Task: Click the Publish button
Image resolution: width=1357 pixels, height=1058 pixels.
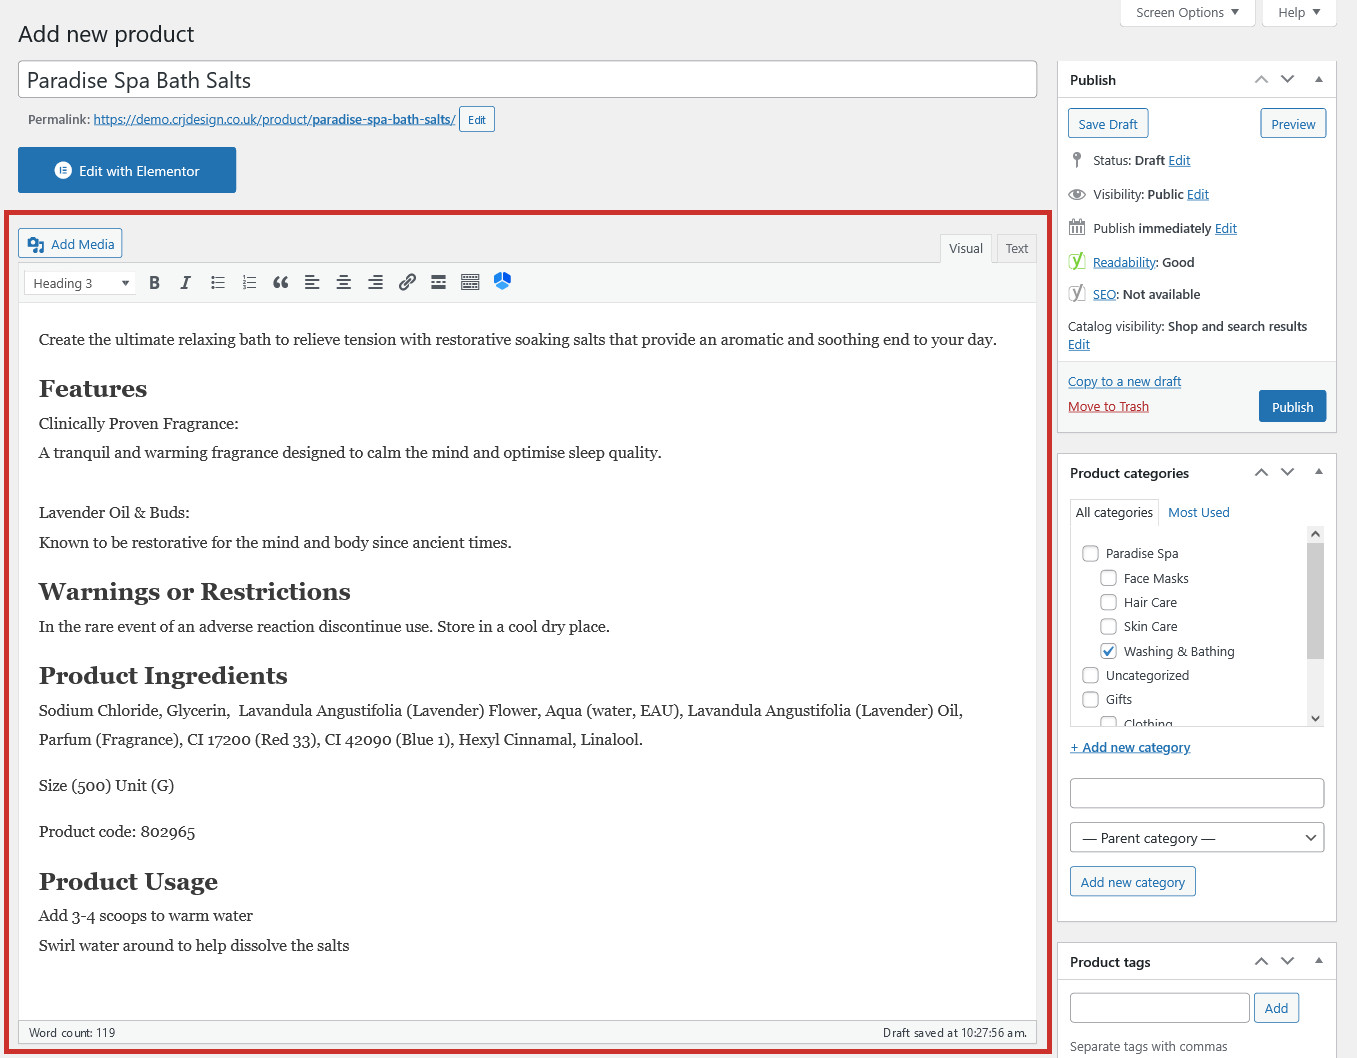Action: tap(1292, 407)
